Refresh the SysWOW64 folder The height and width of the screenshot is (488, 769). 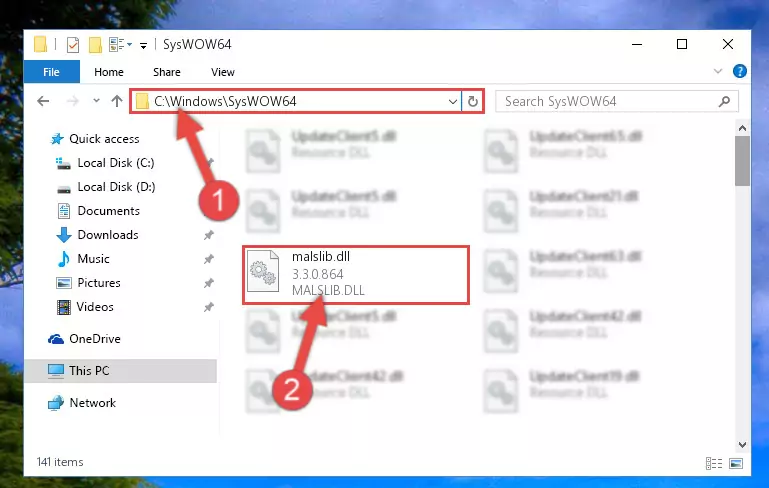[x=473, y=102]
